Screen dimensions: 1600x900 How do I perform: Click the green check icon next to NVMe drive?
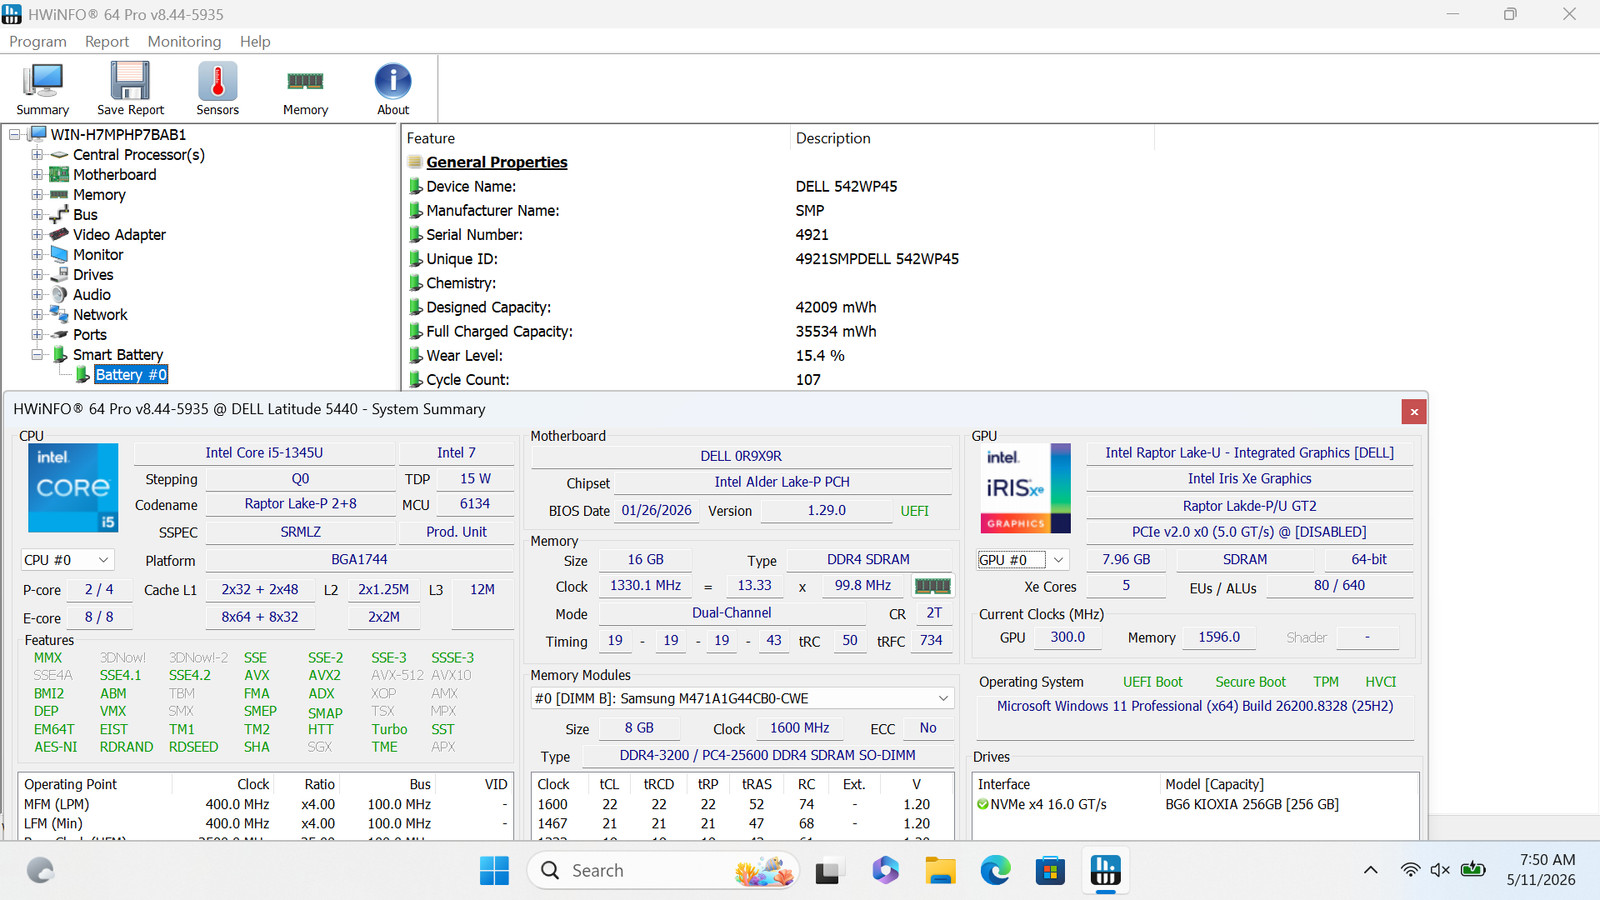tap(982, 804)
